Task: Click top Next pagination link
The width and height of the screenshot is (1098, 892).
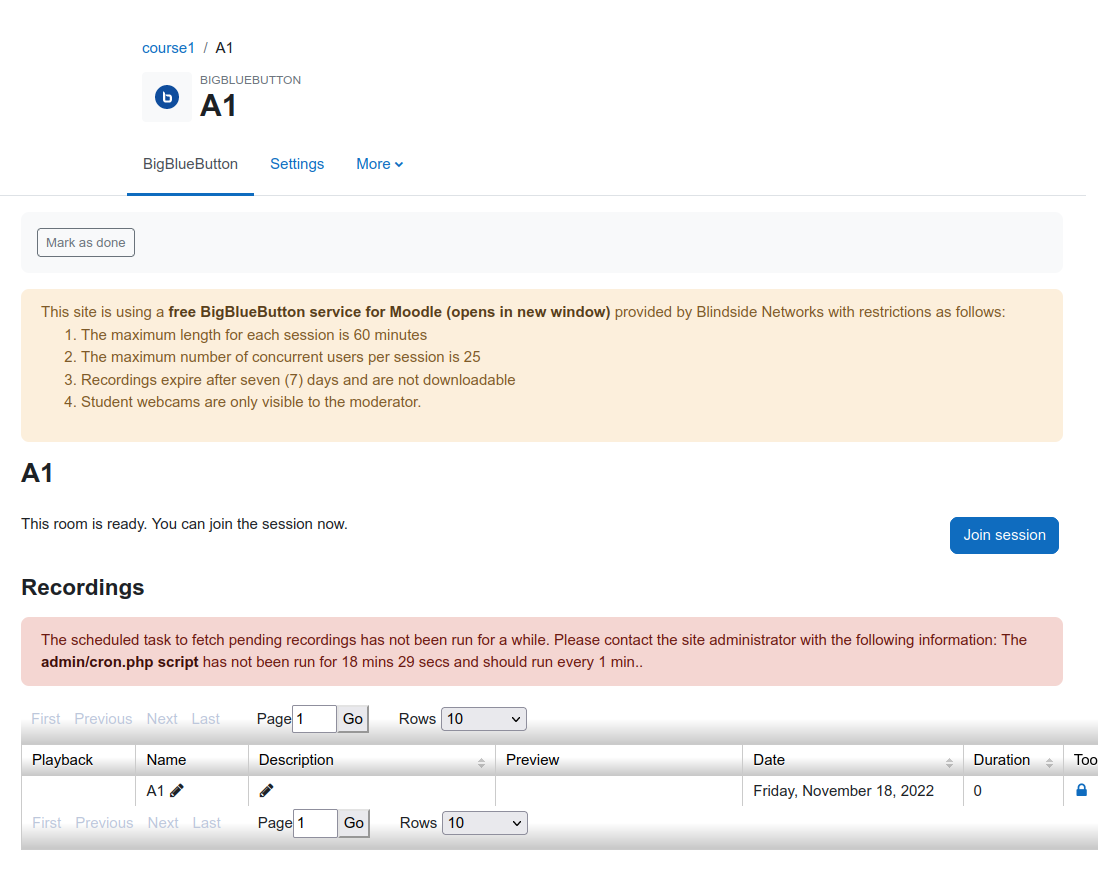Action: tap(162, 719)
